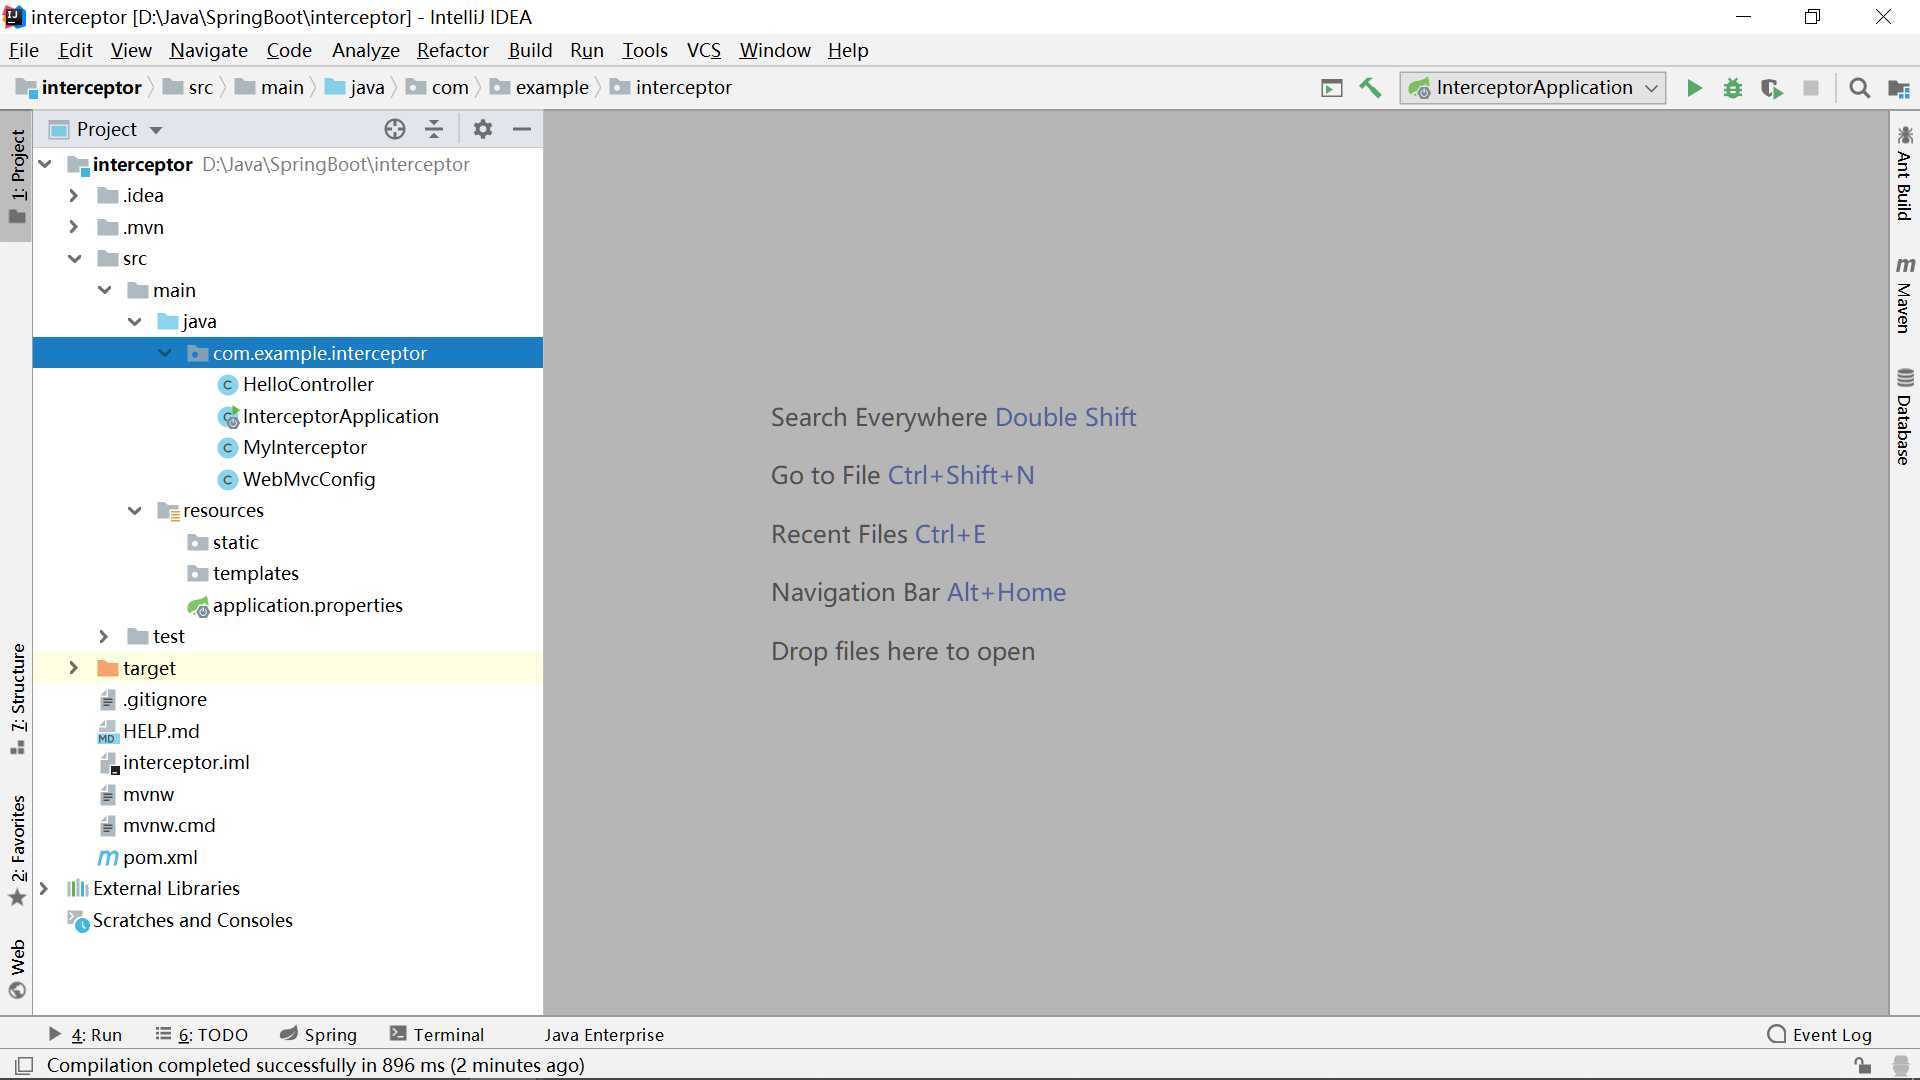This screenshot has height=1080, width=1920.
Task: Toggle tool window bars icon in status bar
Action: click(x=25, y=1065)
